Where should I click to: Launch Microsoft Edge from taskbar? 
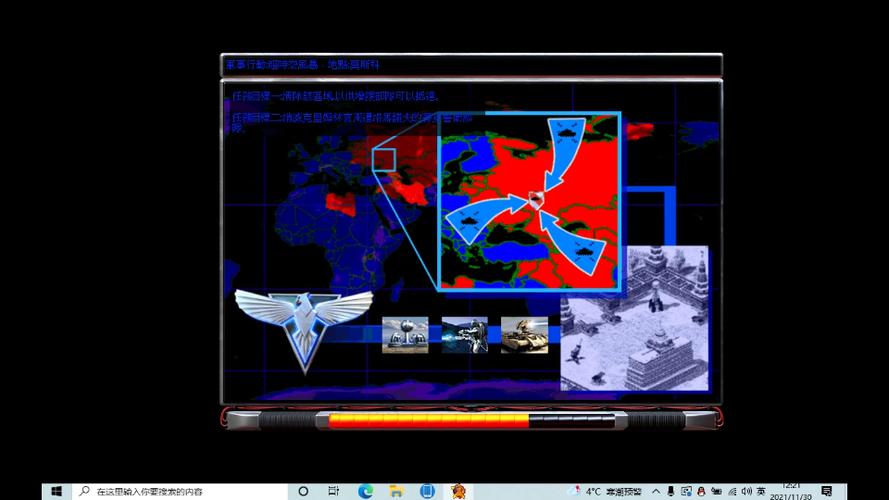tap(365, 492)
